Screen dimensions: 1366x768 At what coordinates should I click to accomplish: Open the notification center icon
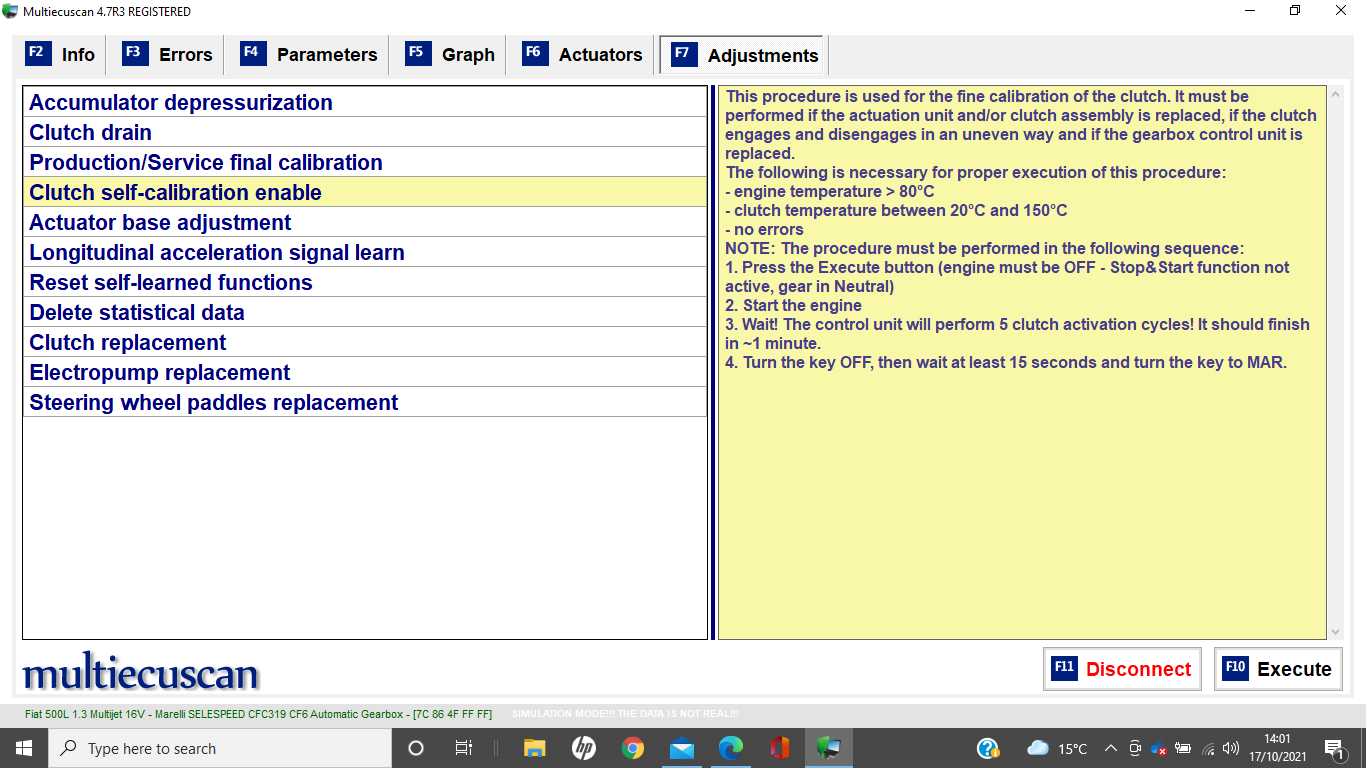click(1337, 748)
